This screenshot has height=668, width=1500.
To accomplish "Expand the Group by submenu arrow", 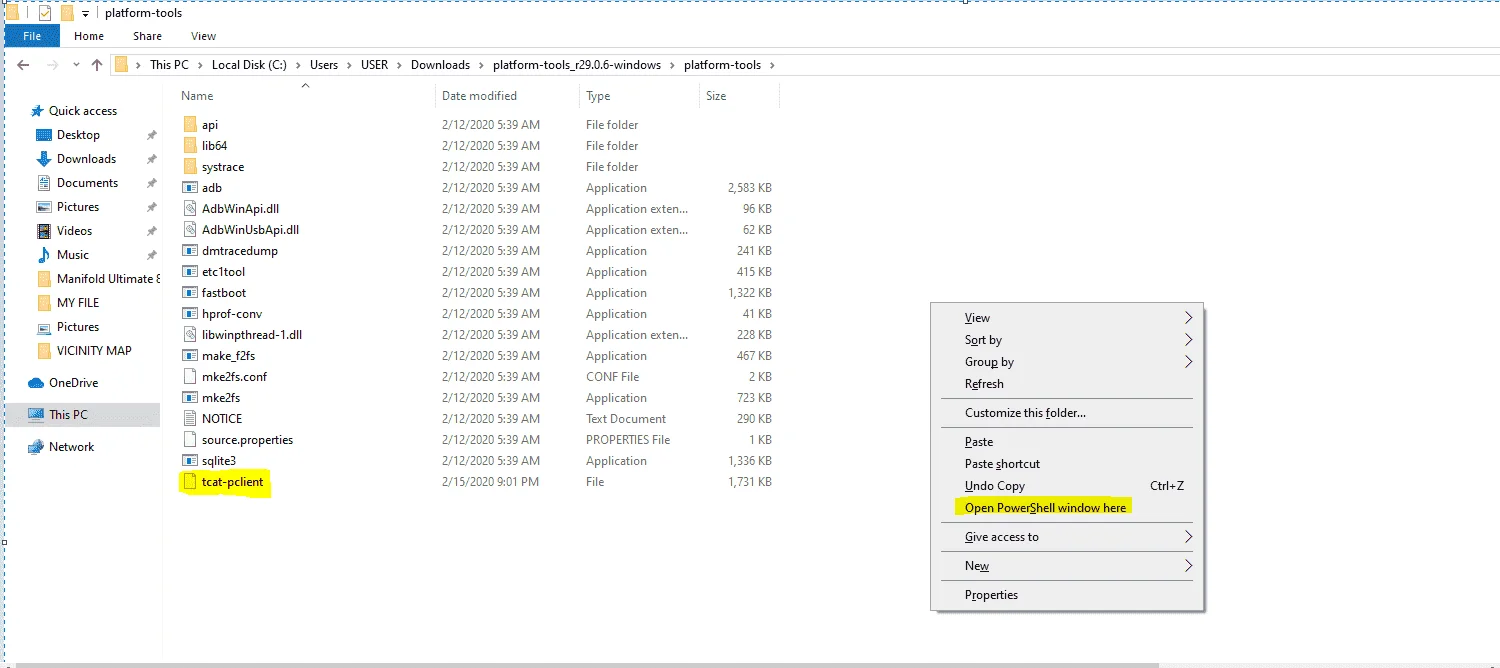I will 1188,362.
